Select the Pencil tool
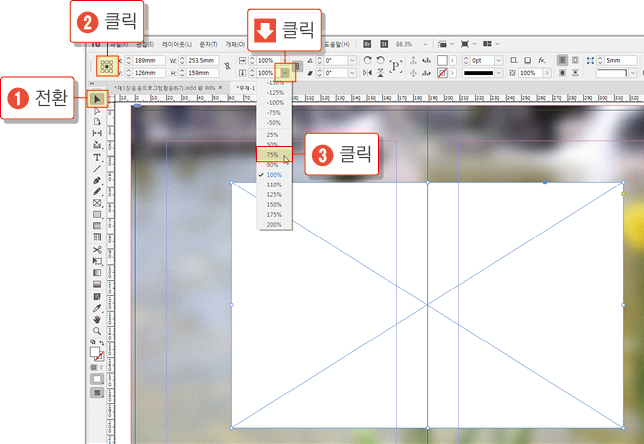 pyautogui.click(x=97, y=191)
